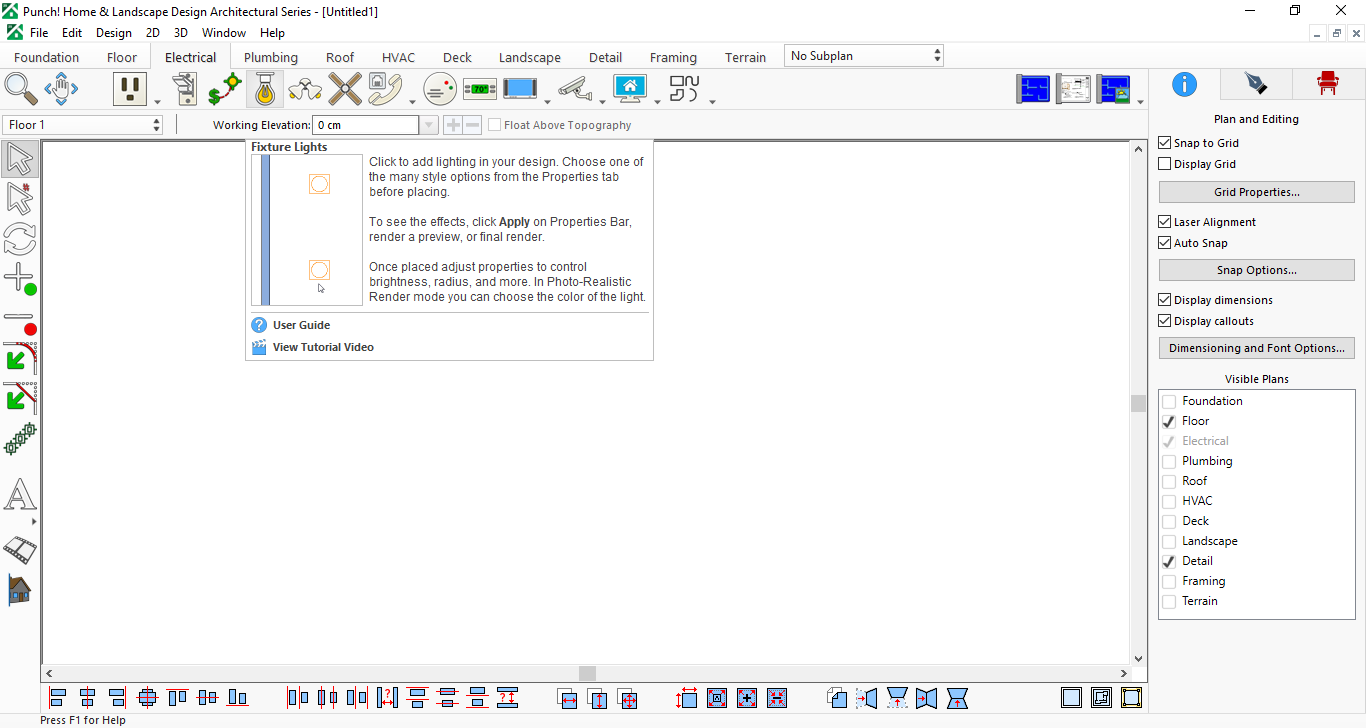This screenshot has width=1366, height=728.
Task: Show the Plumbing plan in Visible Plans
Action: click(x=1169, y=461)
